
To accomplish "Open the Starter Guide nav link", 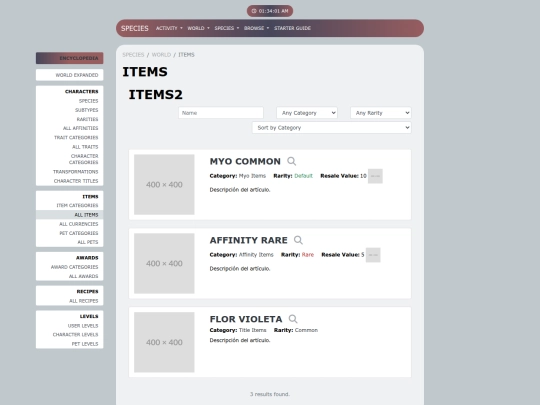I will pyautogui.click(x=292, y=28).
